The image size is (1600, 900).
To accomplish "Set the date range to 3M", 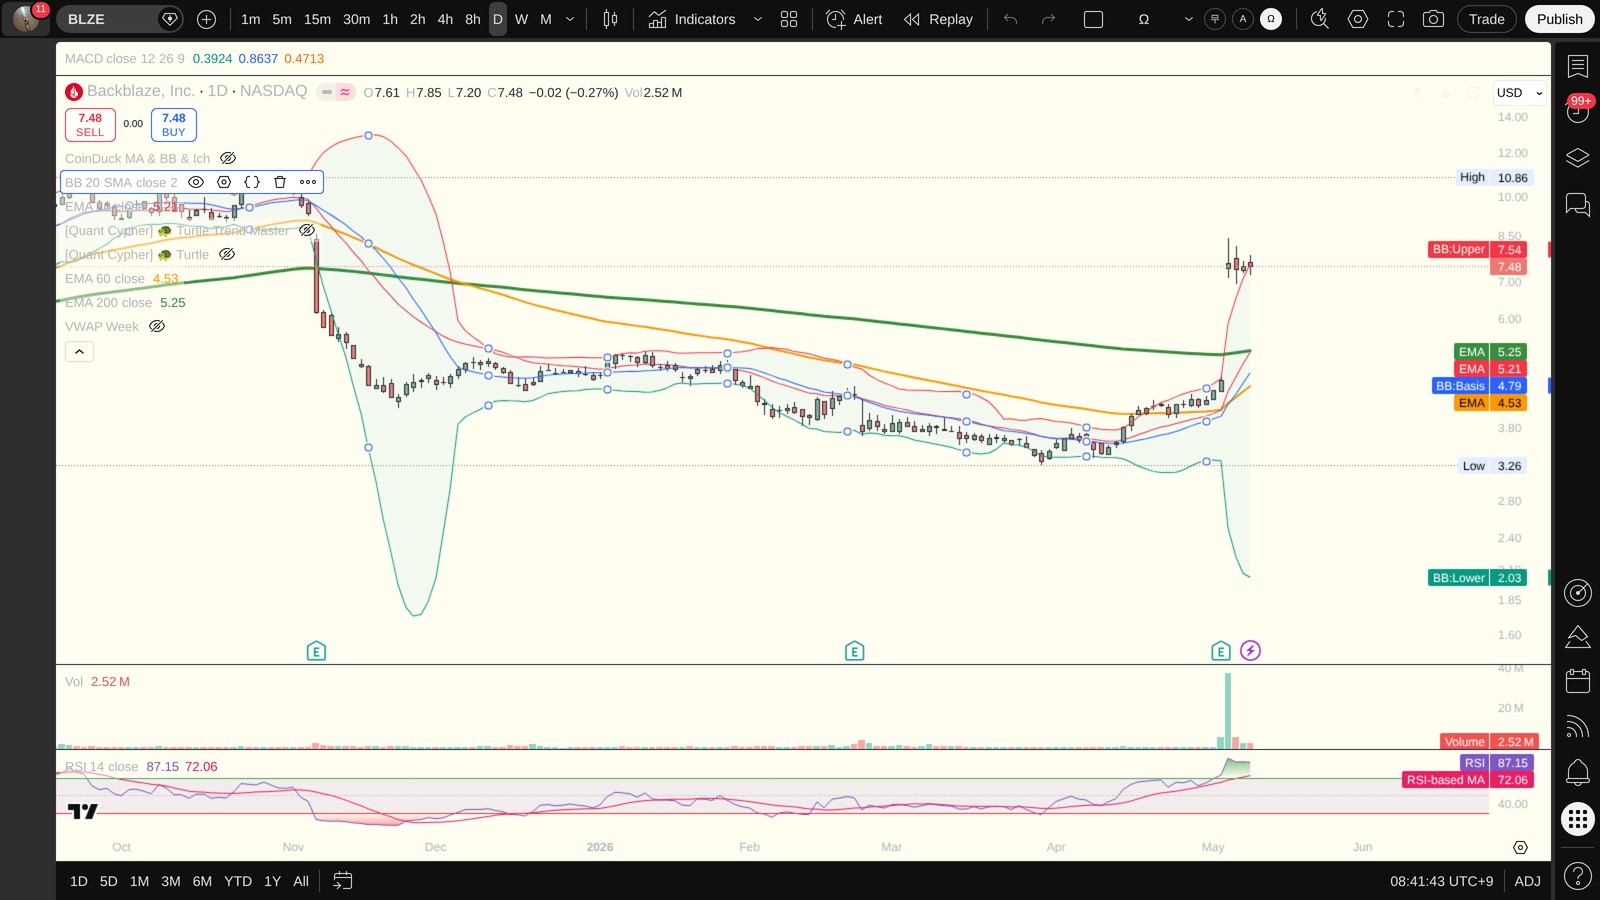I will coord(171,881).
